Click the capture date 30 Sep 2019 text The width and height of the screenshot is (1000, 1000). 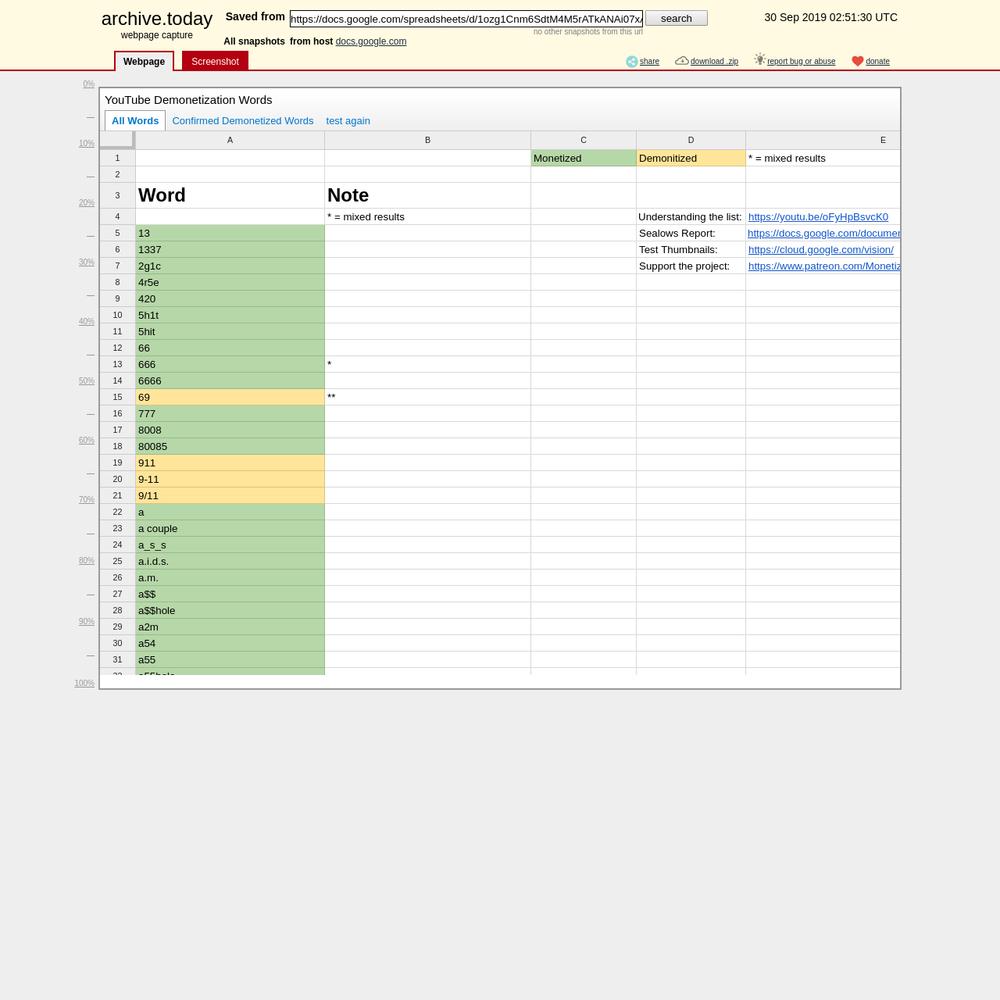830,17
